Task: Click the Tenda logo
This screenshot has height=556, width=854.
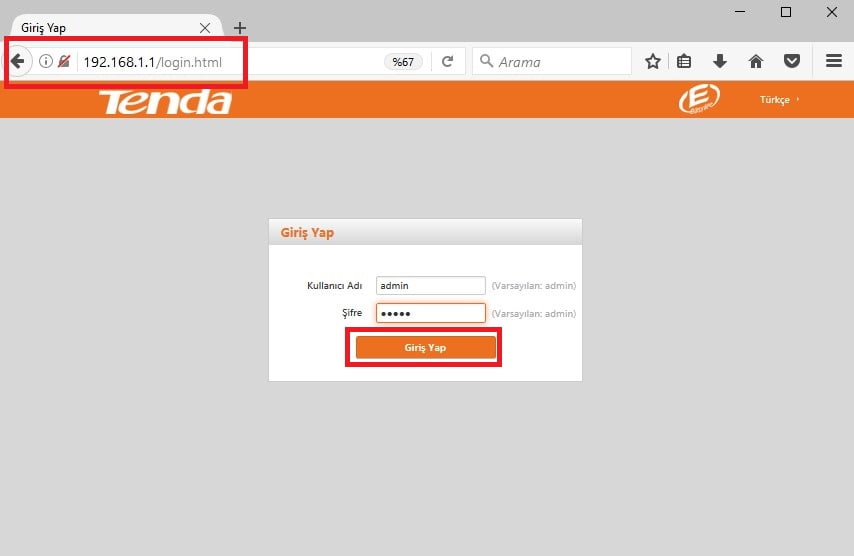Action: [165, 101]
